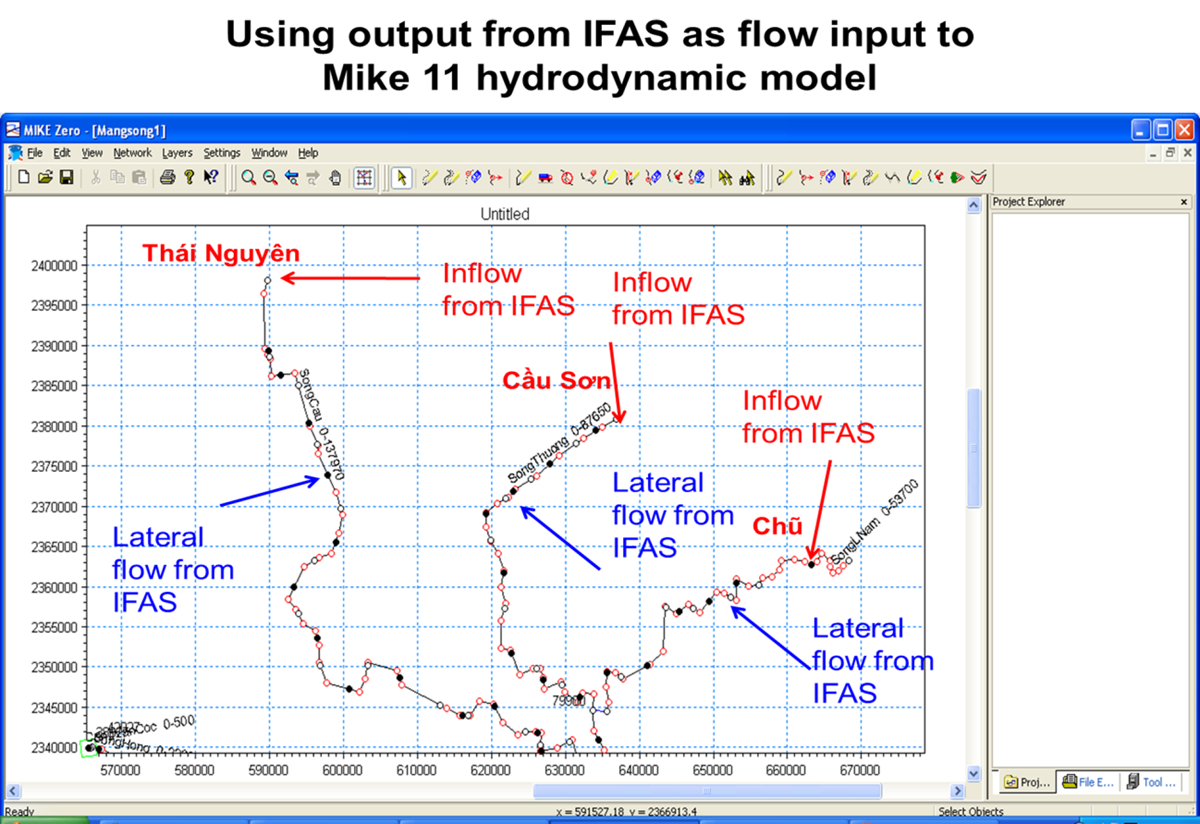1200x824 pixels.
Task: Open the Settings menu
Action: point(222,153)
